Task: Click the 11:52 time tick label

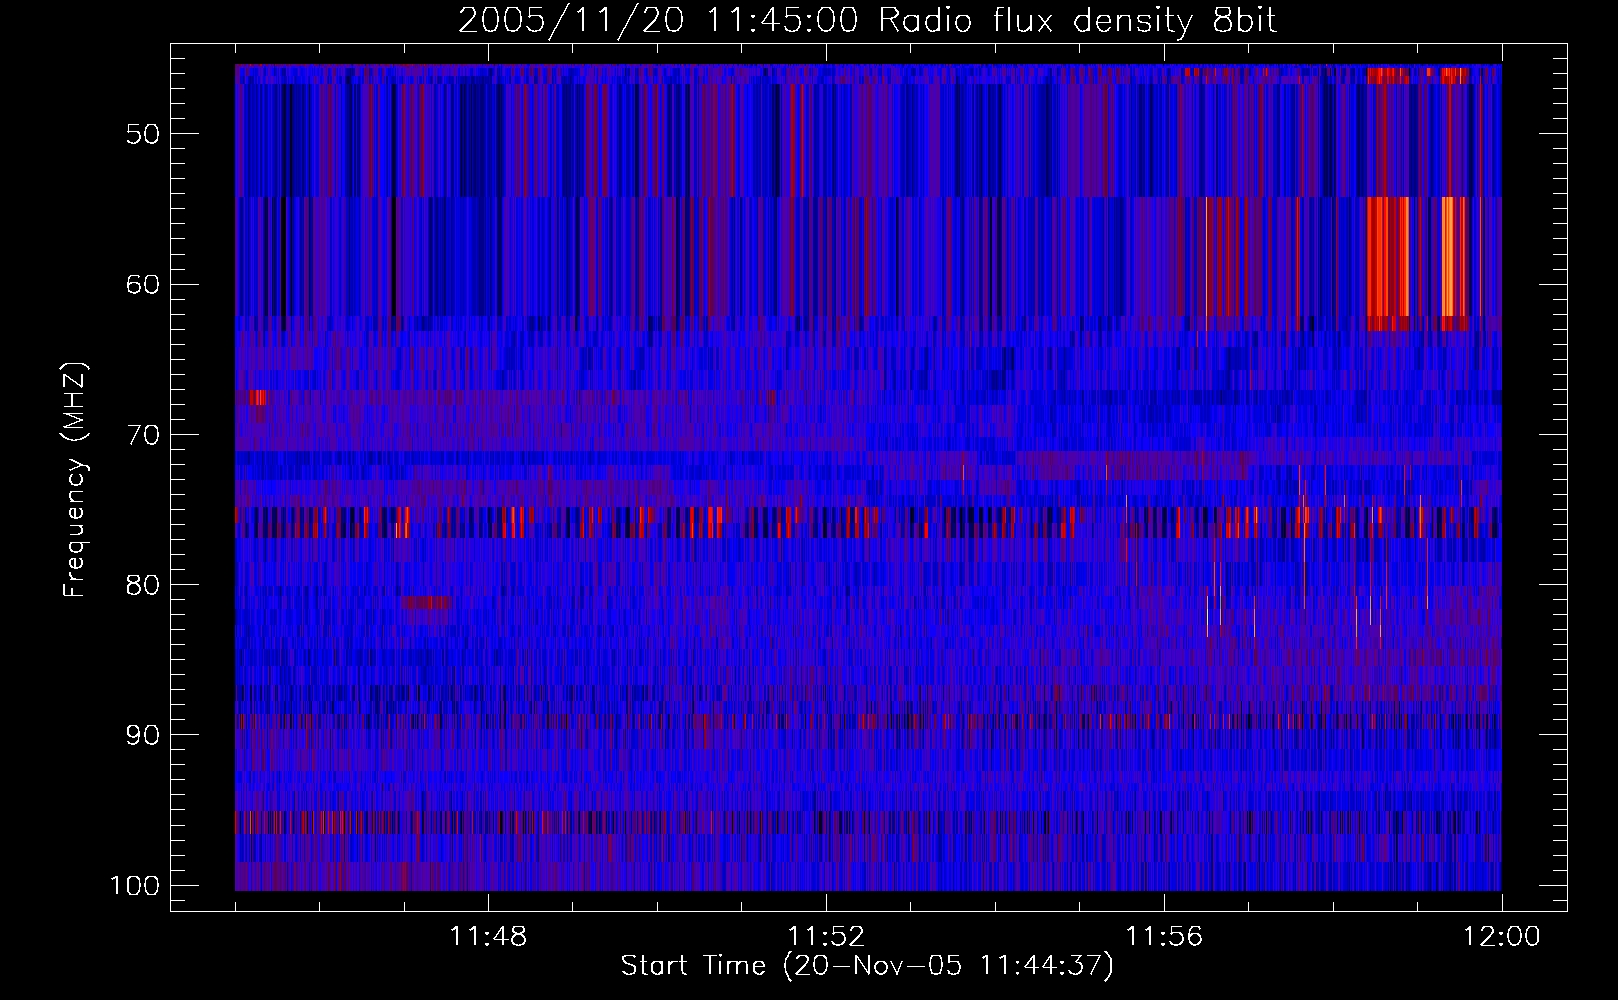Action: coord(826,937)
